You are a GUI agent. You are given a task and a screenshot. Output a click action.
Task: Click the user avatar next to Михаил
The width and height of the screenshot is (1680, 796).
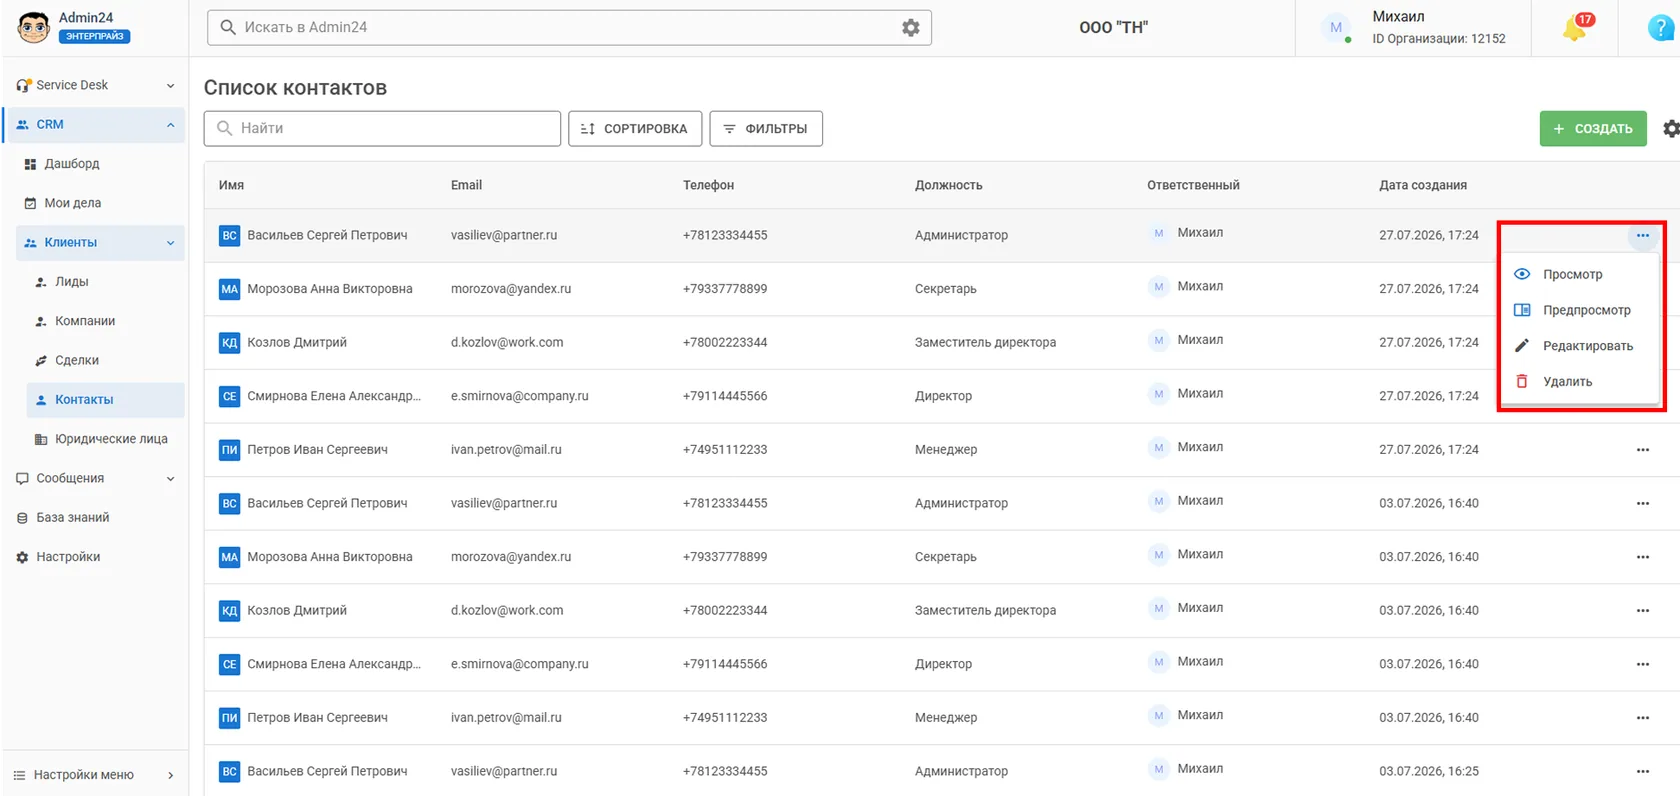(1336, 28)
